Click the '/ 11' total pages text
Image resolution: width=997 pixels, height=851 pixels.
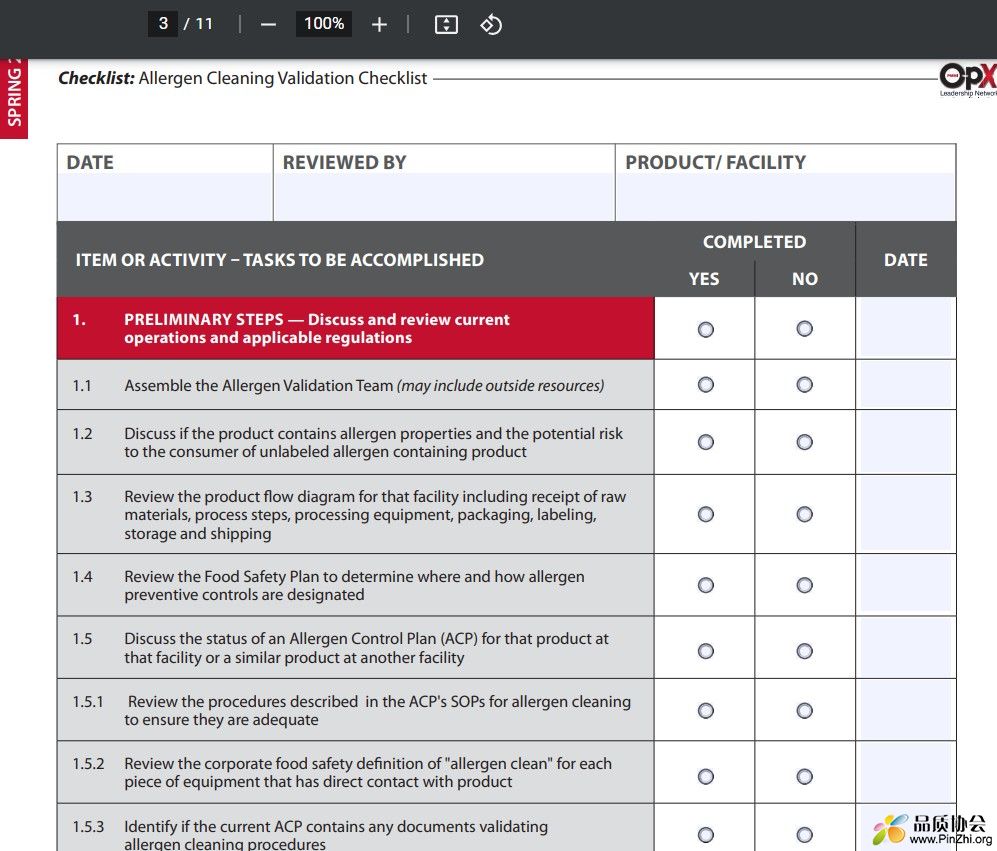click(198, 24)
